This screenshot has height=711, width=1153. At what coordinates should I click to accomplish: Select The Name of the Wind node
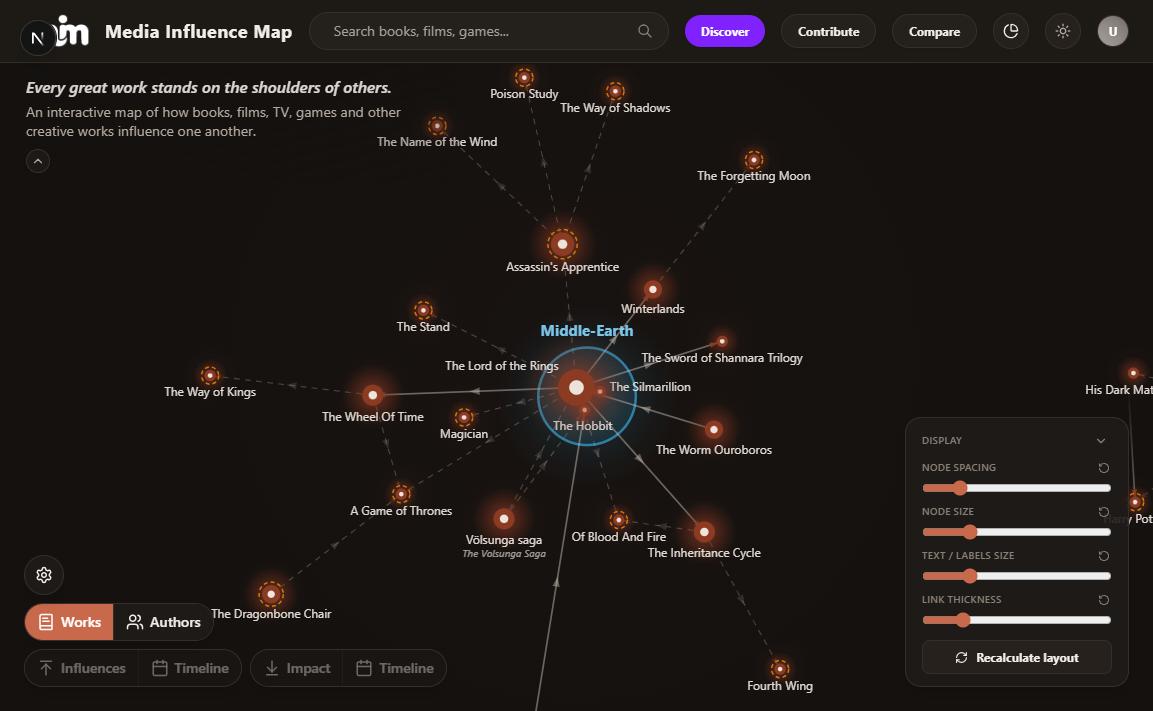point(438,126)
